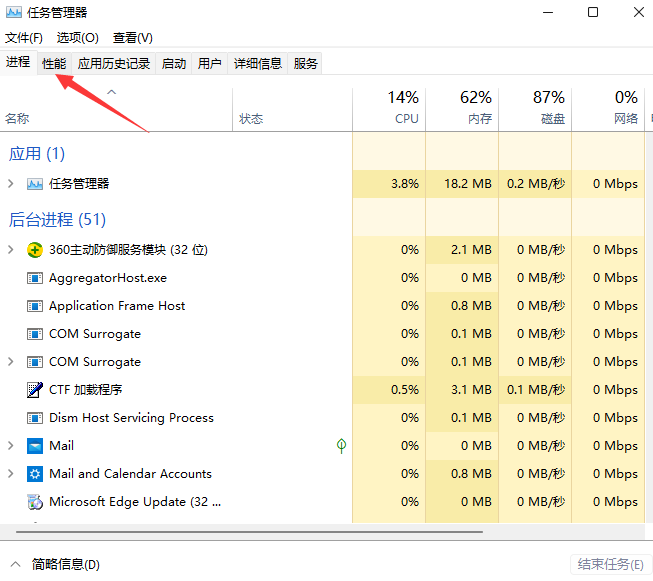Open the 查看(V) menu

pyautogui.click(x=132, y=38)
